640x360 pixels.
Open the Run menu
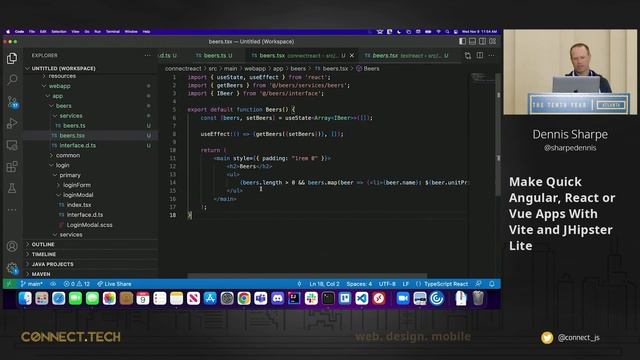97,31
